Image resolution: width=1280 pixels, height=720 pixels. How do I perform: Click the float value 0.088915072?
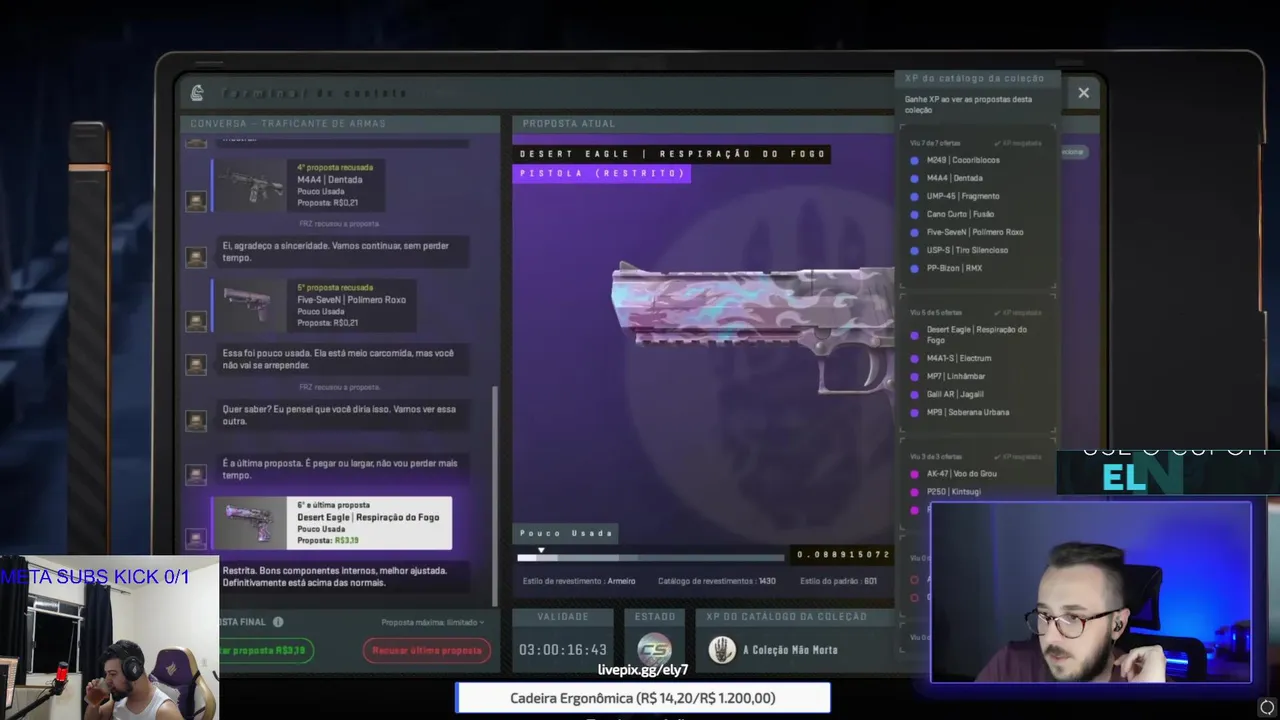click(x=842, y=555)
